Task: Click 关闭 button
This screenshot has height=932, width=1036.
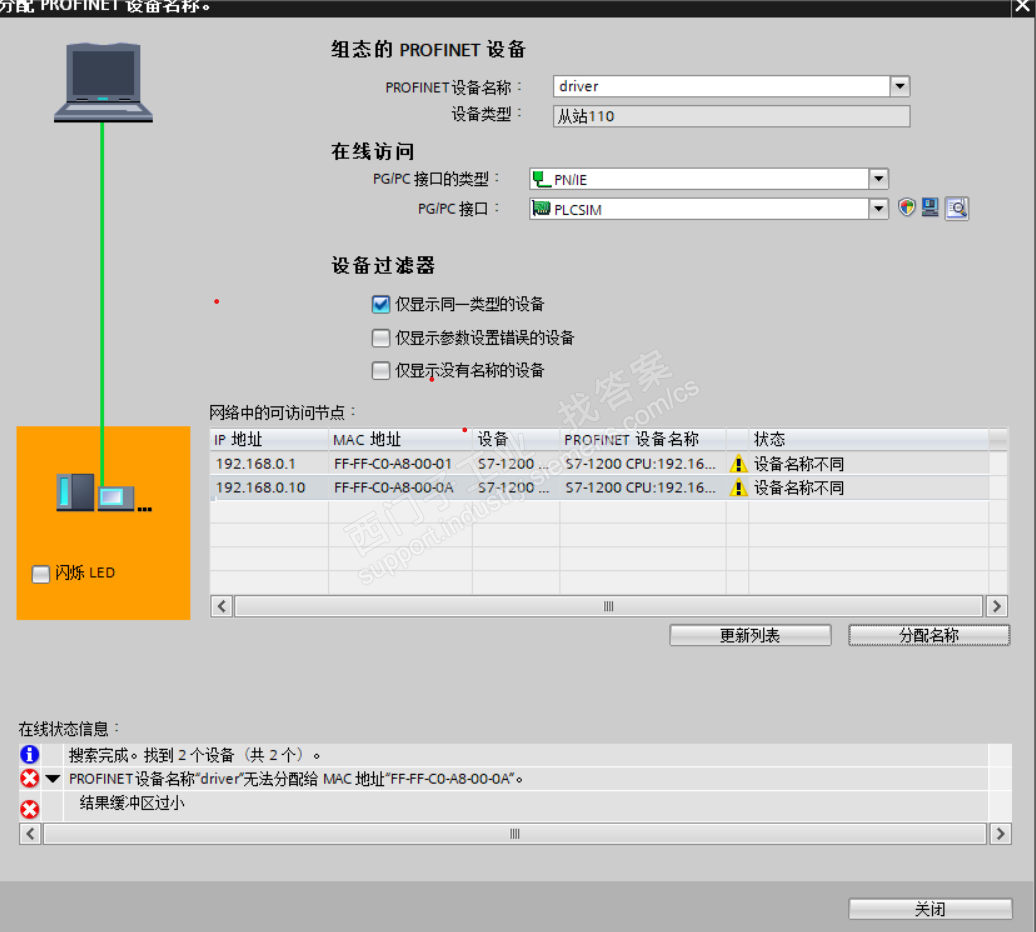Action: [930, 909]
